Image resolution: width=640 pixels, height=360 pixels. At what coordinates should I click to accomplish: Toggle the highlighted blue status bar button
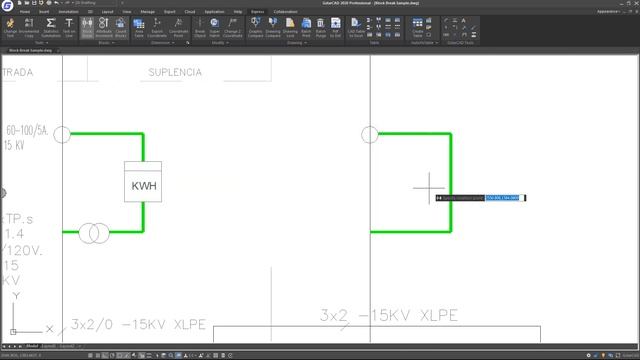click(178, 356)
